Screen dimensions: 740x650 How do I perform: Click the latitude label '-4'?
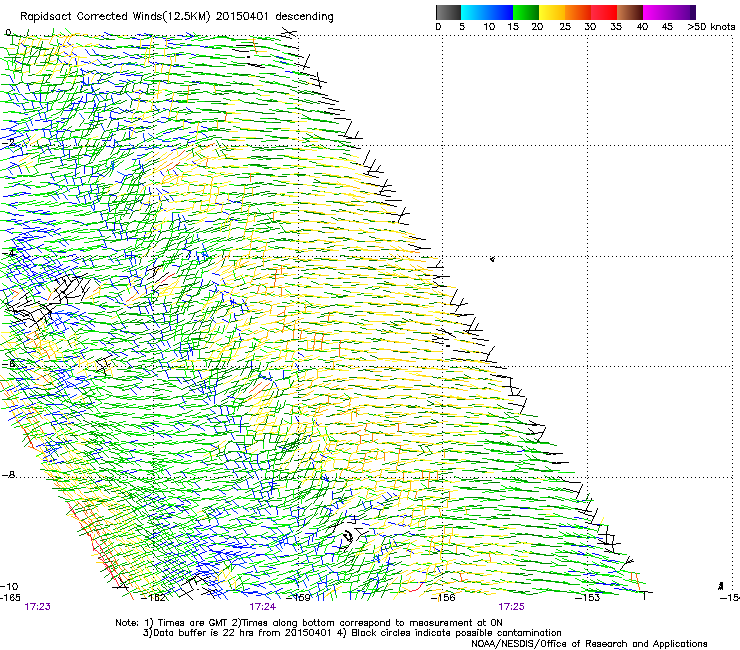[x=9, y=253]
